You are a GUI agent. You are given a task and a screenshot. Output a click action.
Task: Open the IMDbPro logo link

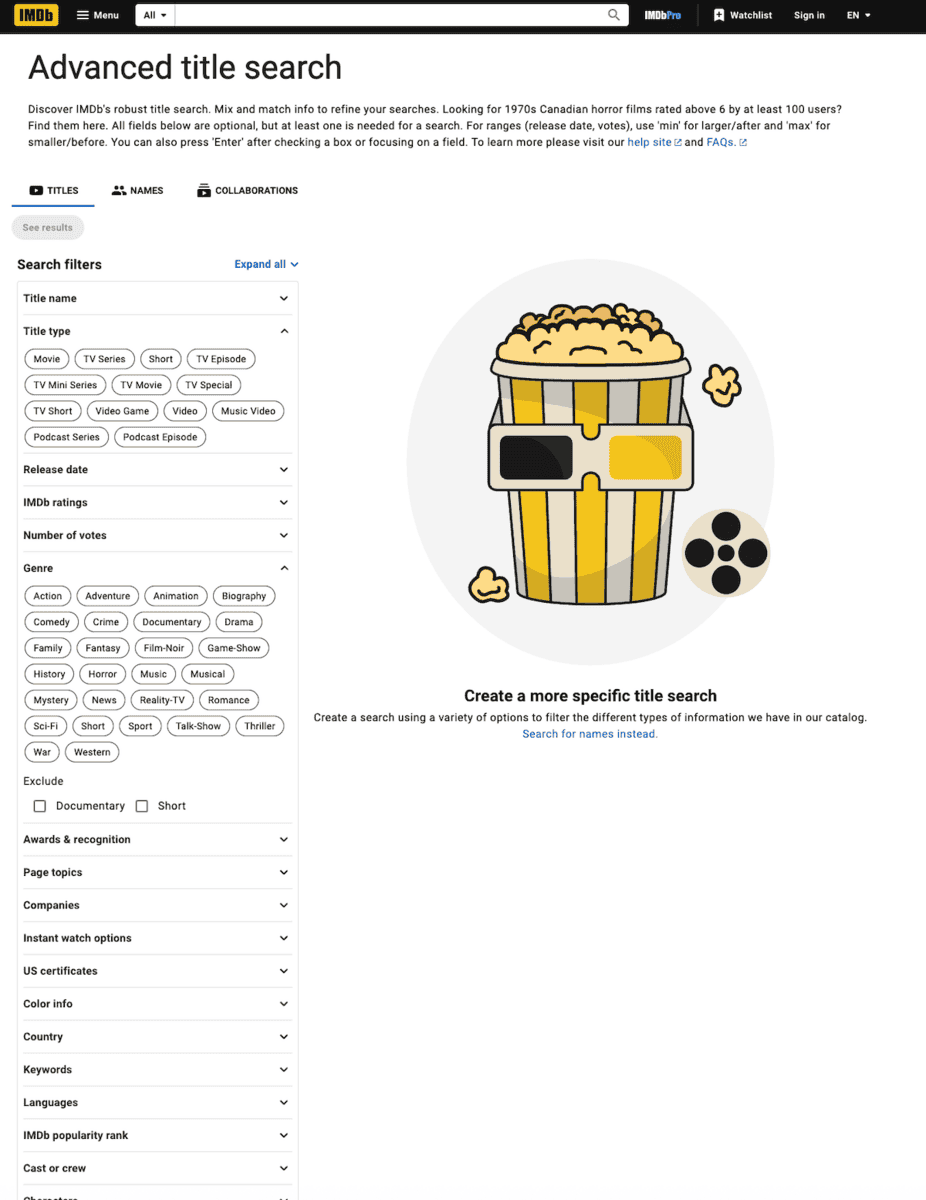point(662,15)
